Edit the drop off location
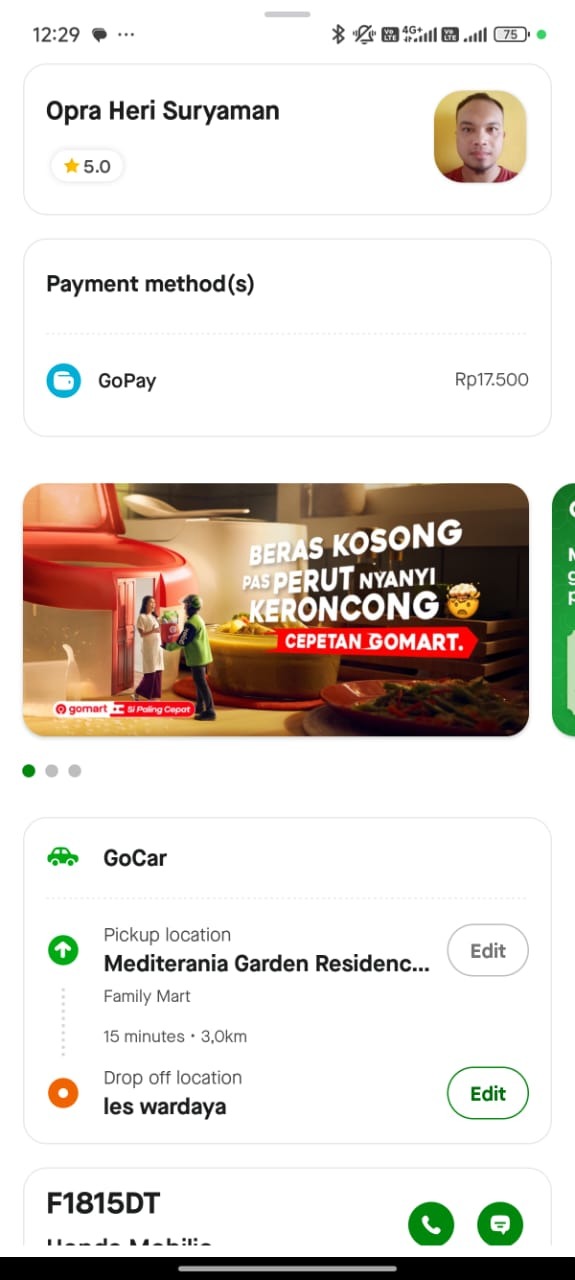Image resolution: width=575 pixels, height=1280 pixels. (x=488, y=1093)
